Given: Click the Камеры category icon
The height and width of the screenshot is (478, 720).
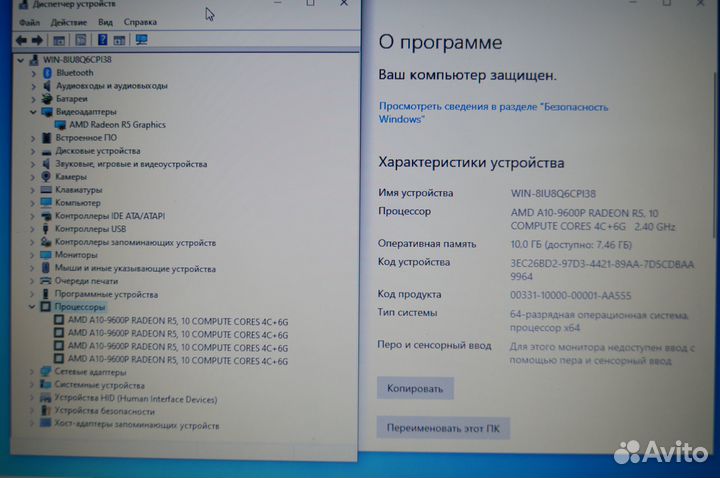Looking at the screenshot, I should tap(46, 177).
